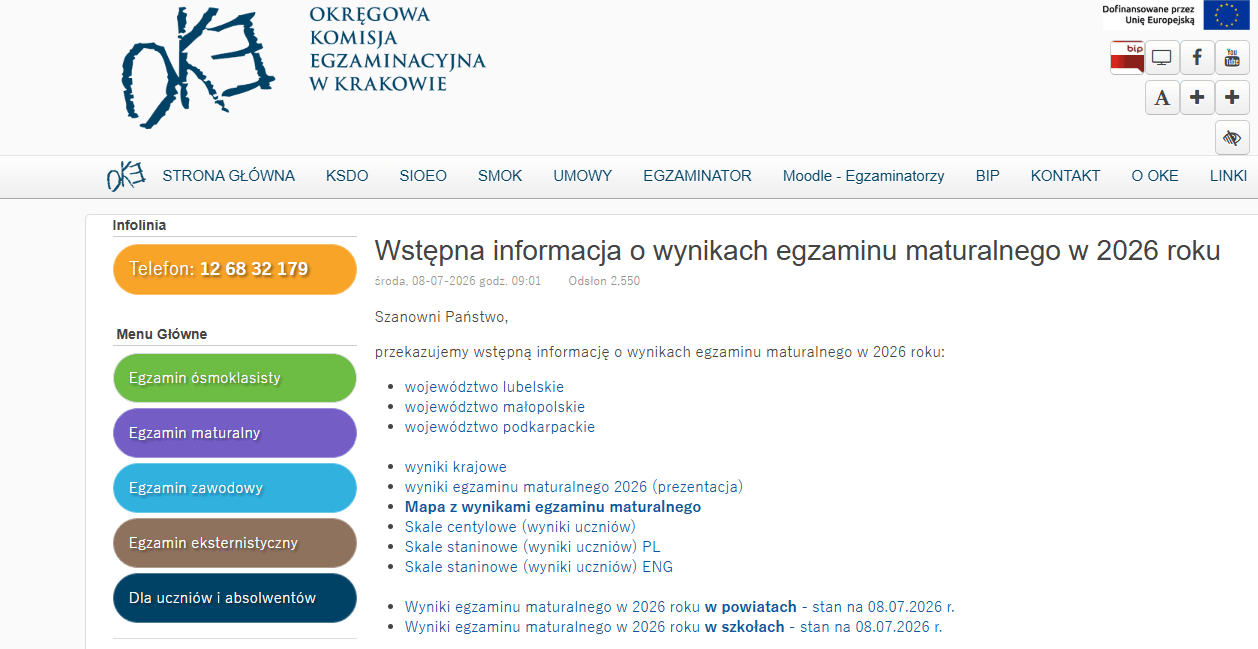Click the date środa, 08-07-2026 godz. 09:01
The height and width of the screenshot is (649, 1258).
(458, 281)
